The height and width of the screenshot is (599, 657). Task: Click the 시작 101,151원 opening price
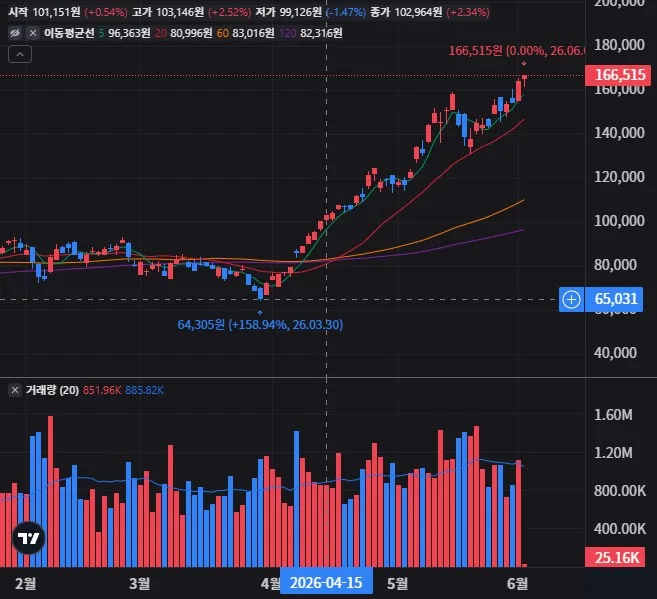point(44,12)
